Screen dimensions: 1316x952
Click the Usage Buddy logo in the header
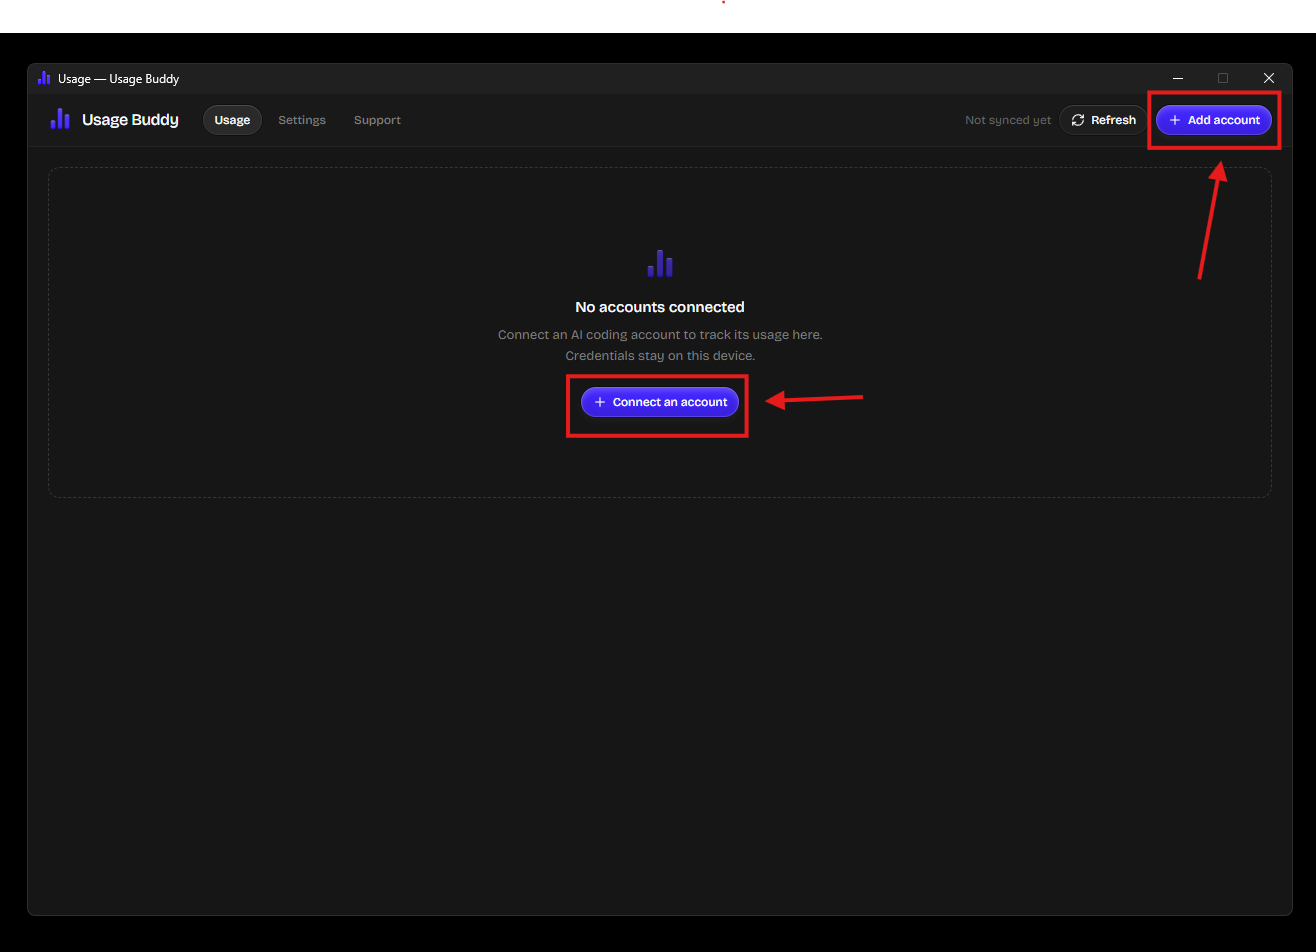click(x=60, y=120)
